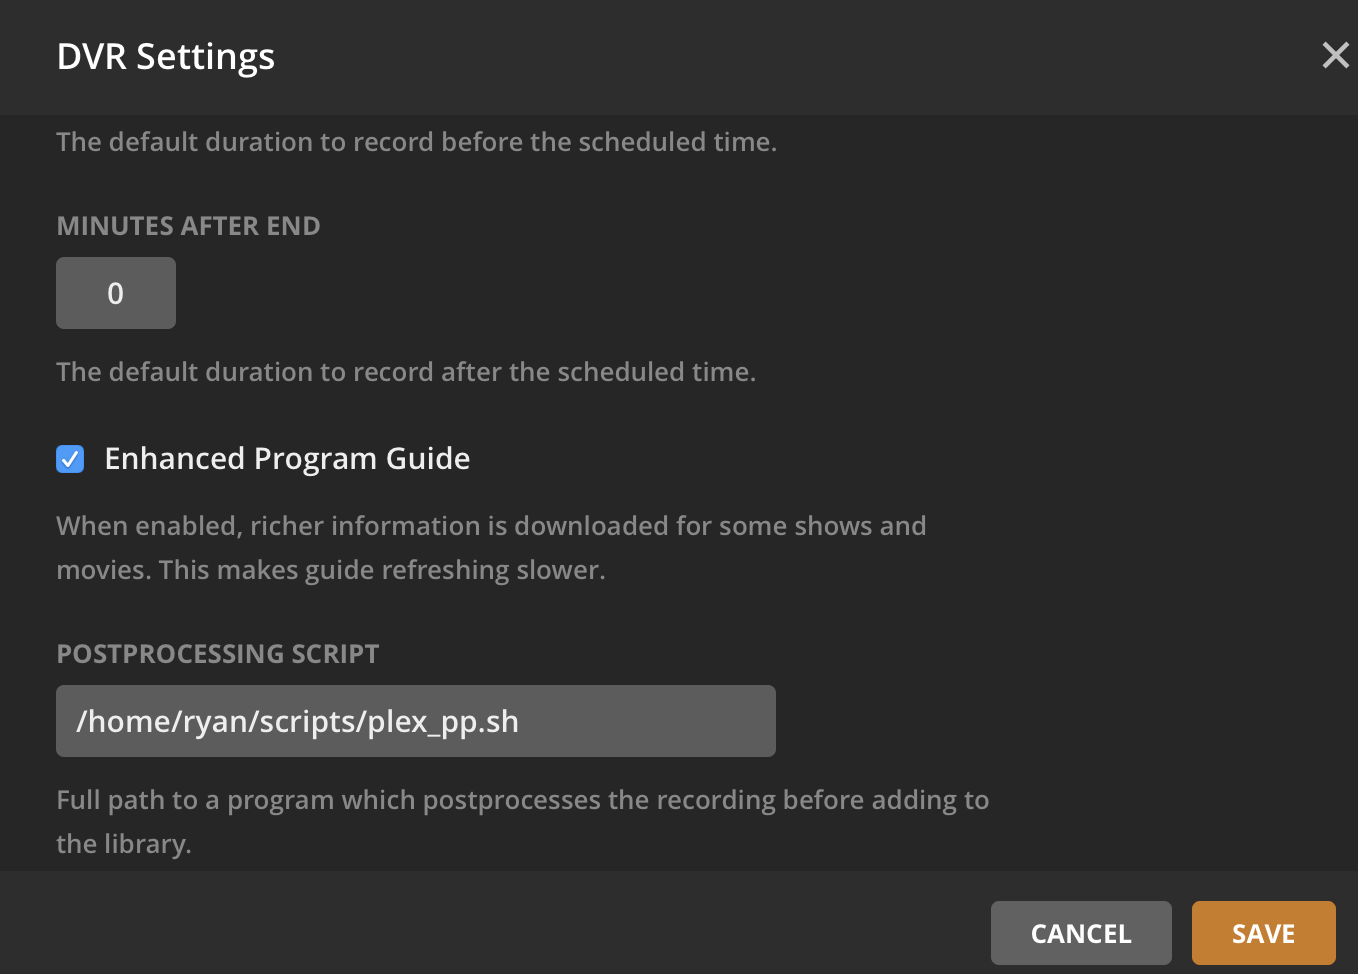Screen dimensions: 1358x974
Task: Click the DVR Settings dialog title
Action: click(x=166, y=57)
